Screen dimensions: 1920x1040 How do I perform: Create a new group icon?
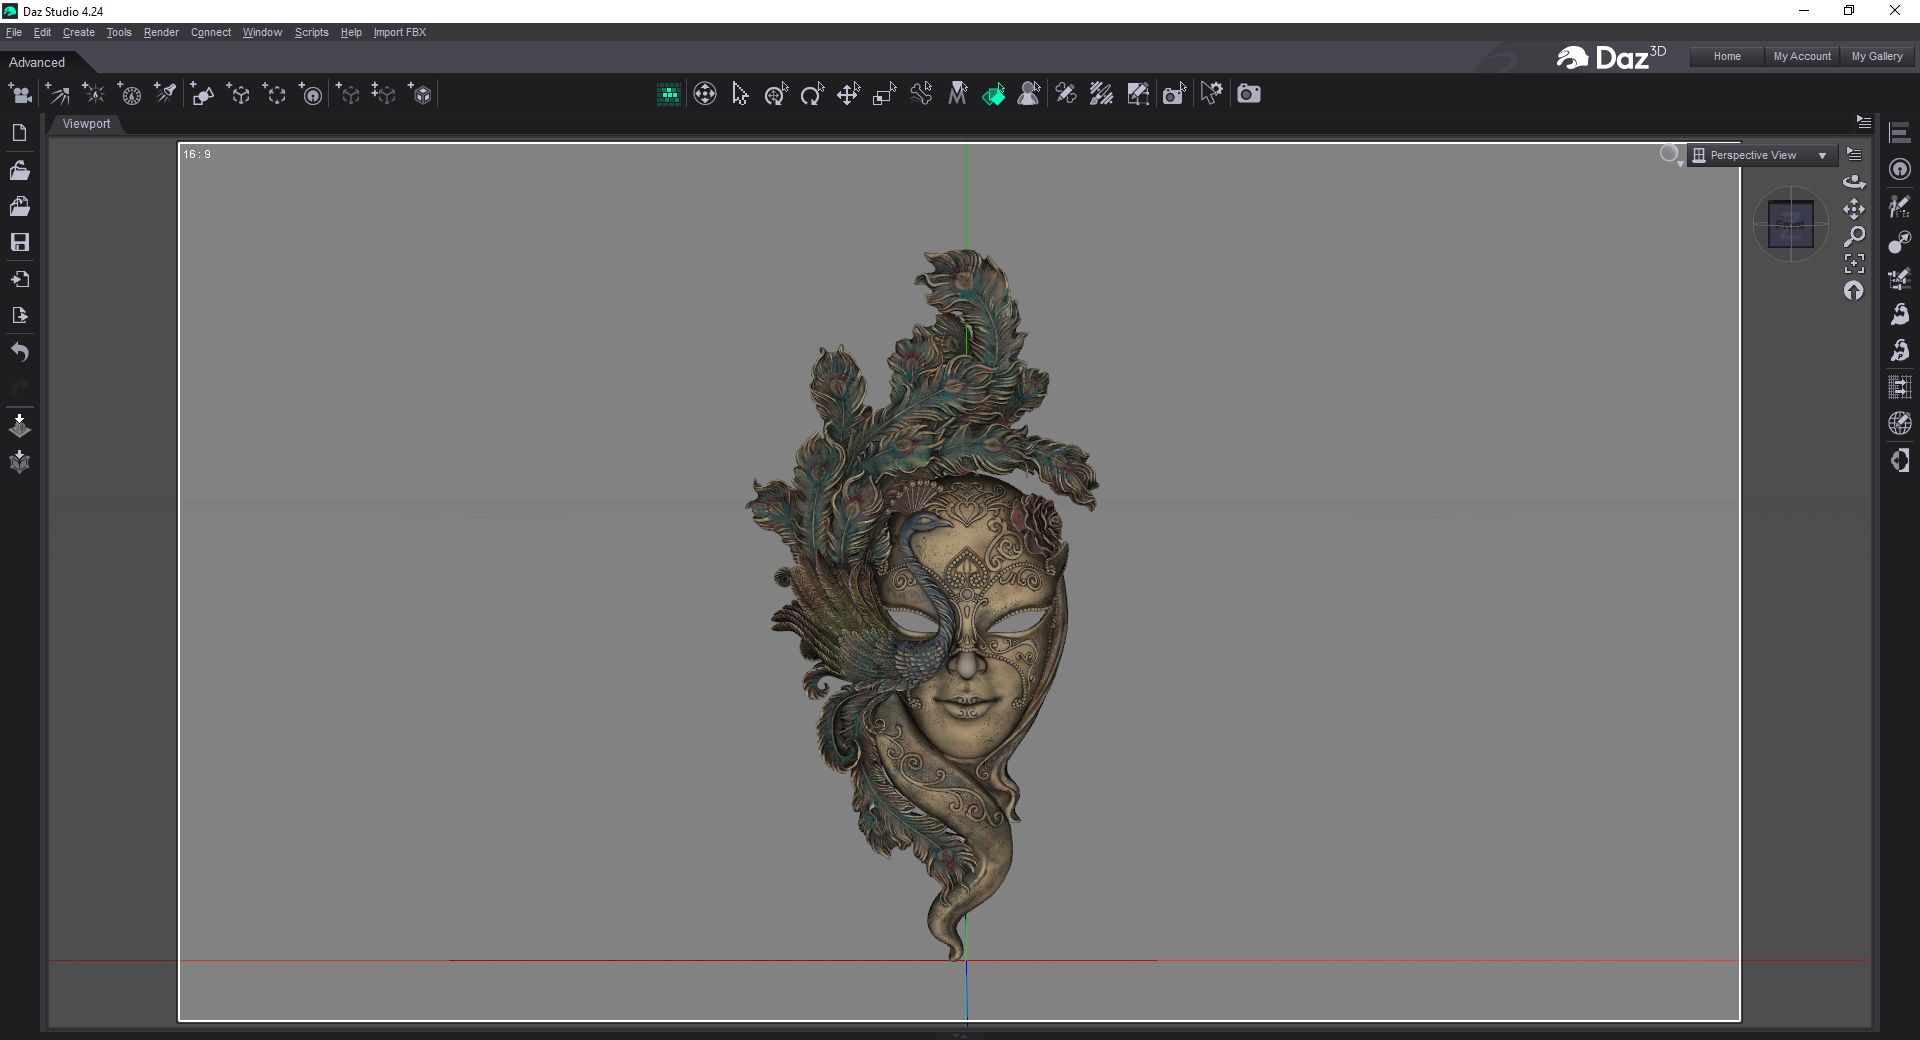[x=274, y=94]
